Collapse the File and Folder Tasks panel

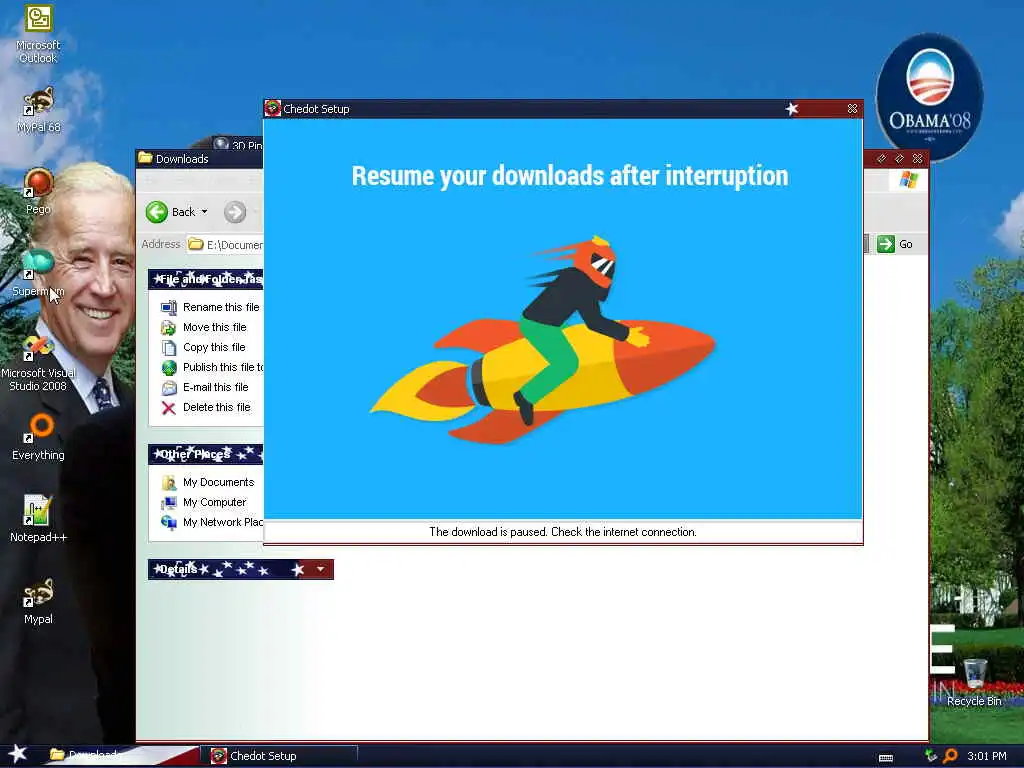tap(206, 279)
